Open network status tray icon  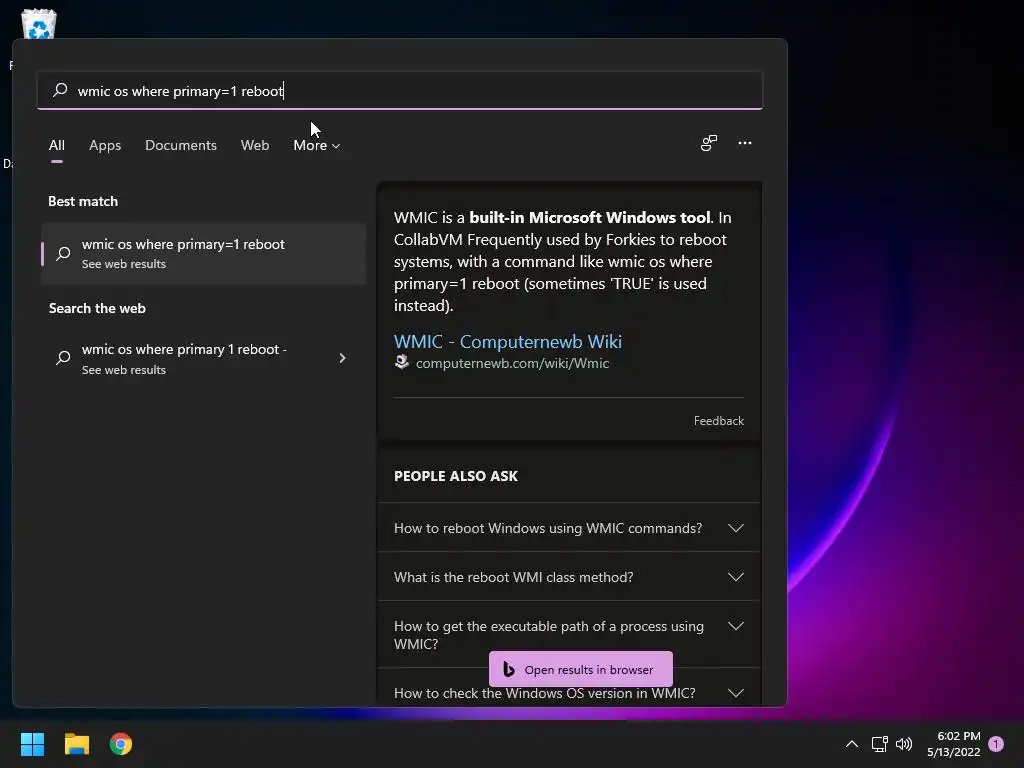click(x=879, y=744)
